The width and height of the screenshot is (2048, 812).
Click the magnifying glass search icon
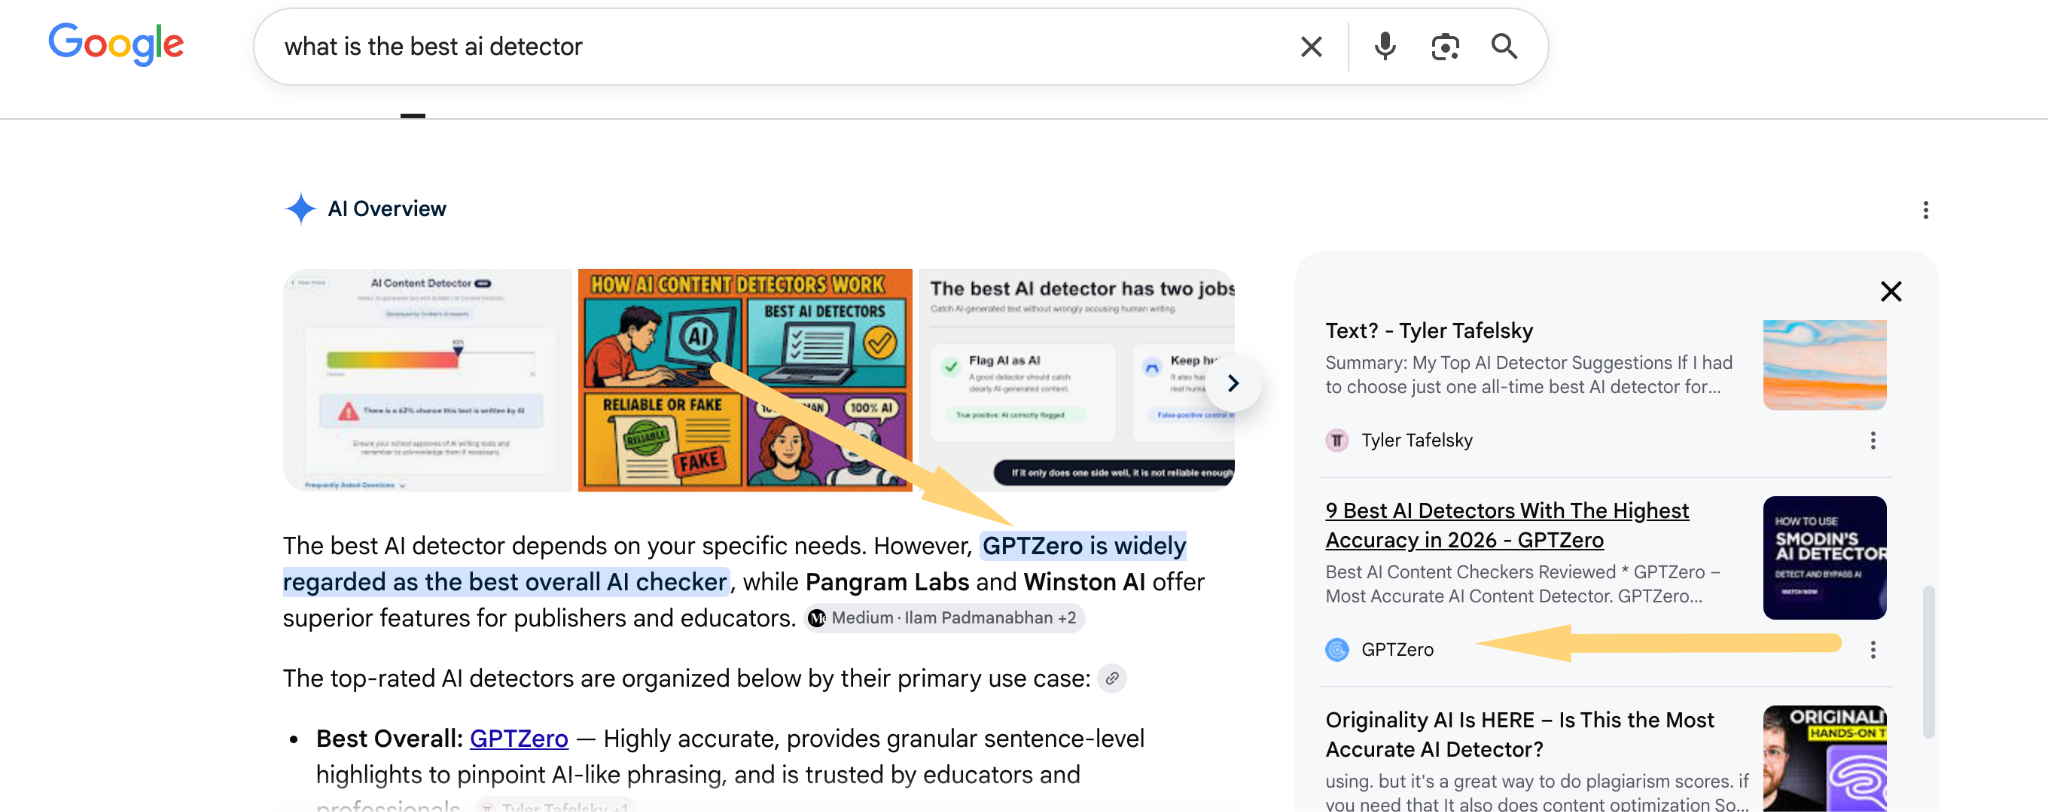1504,46
